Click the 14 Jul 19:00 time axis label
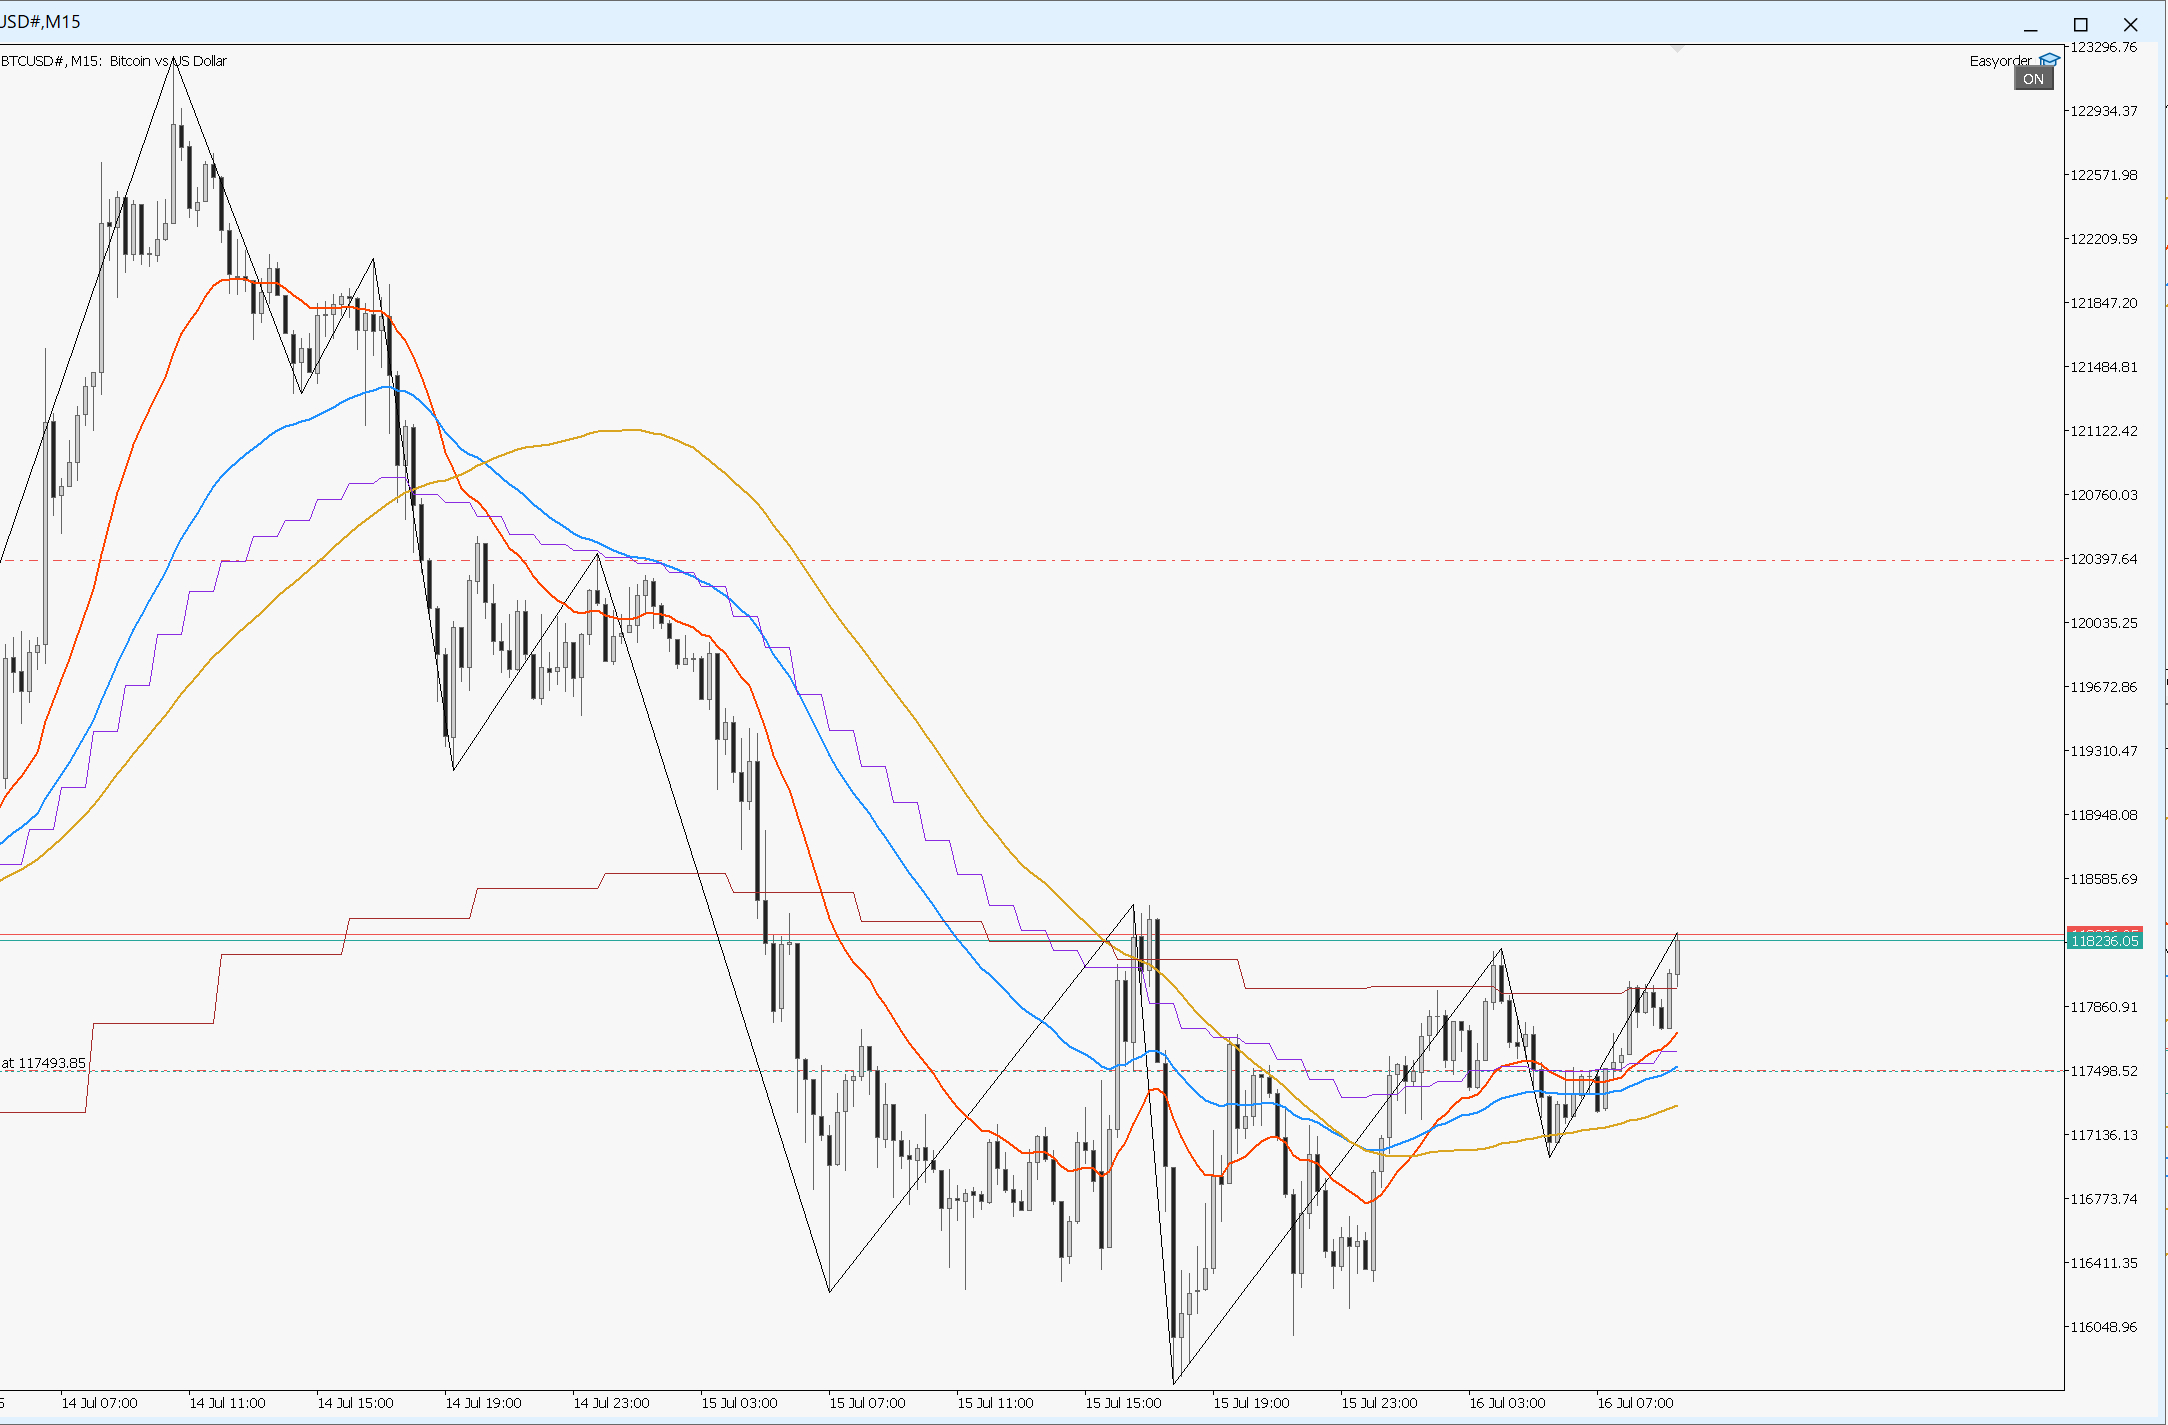 point(483,1403)
